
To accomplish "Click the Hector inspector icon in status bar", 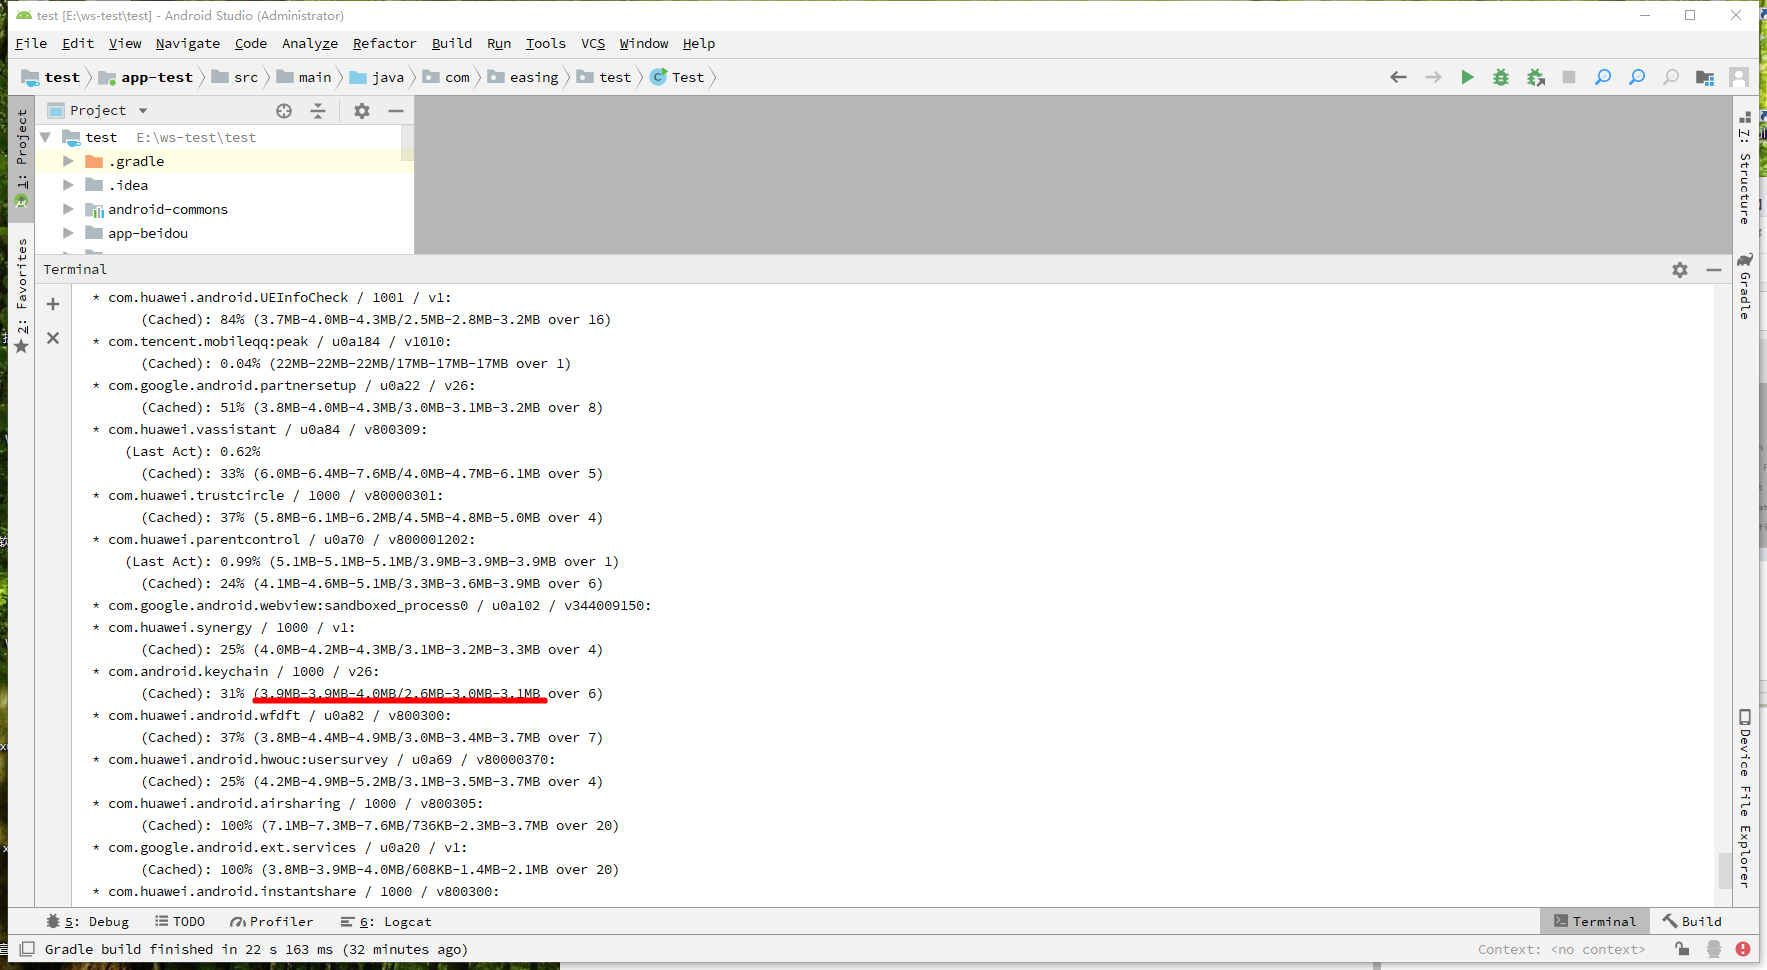I will click(1714, 949).
